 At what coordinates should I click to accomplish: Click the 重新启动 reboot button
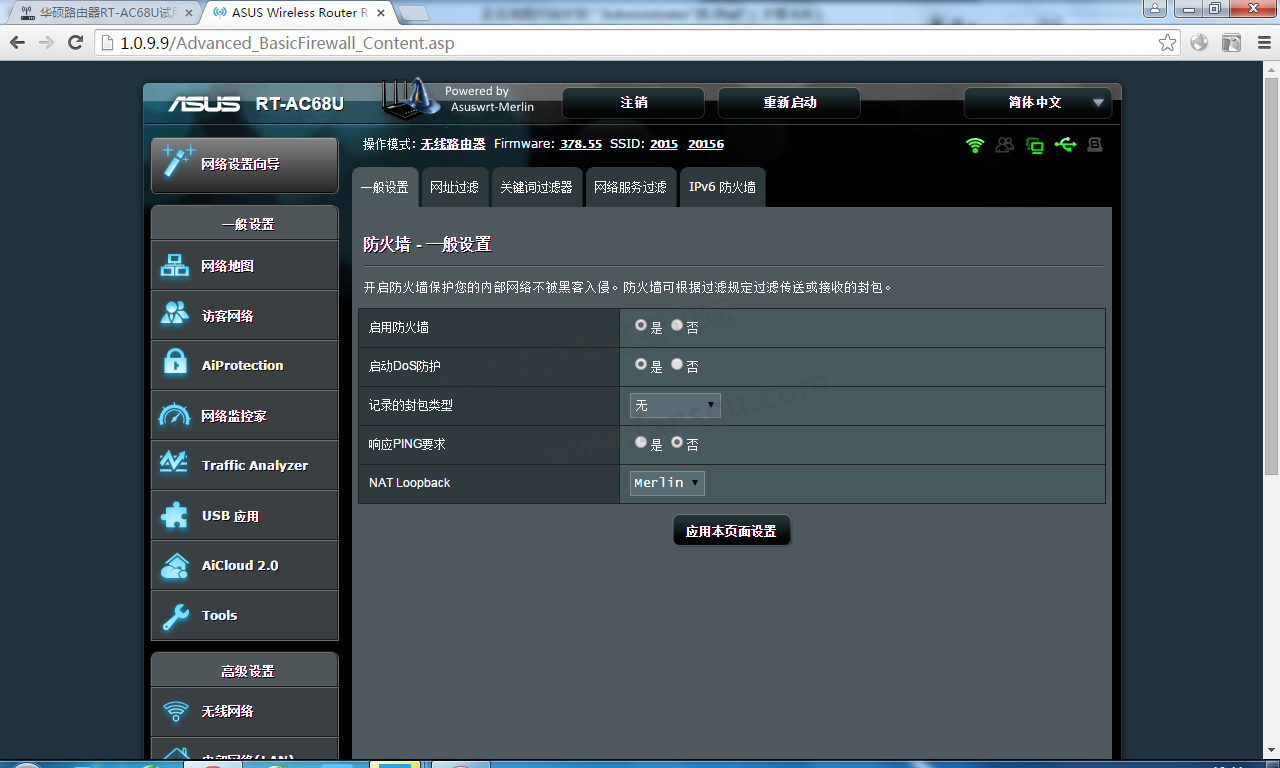coord(789,103)
